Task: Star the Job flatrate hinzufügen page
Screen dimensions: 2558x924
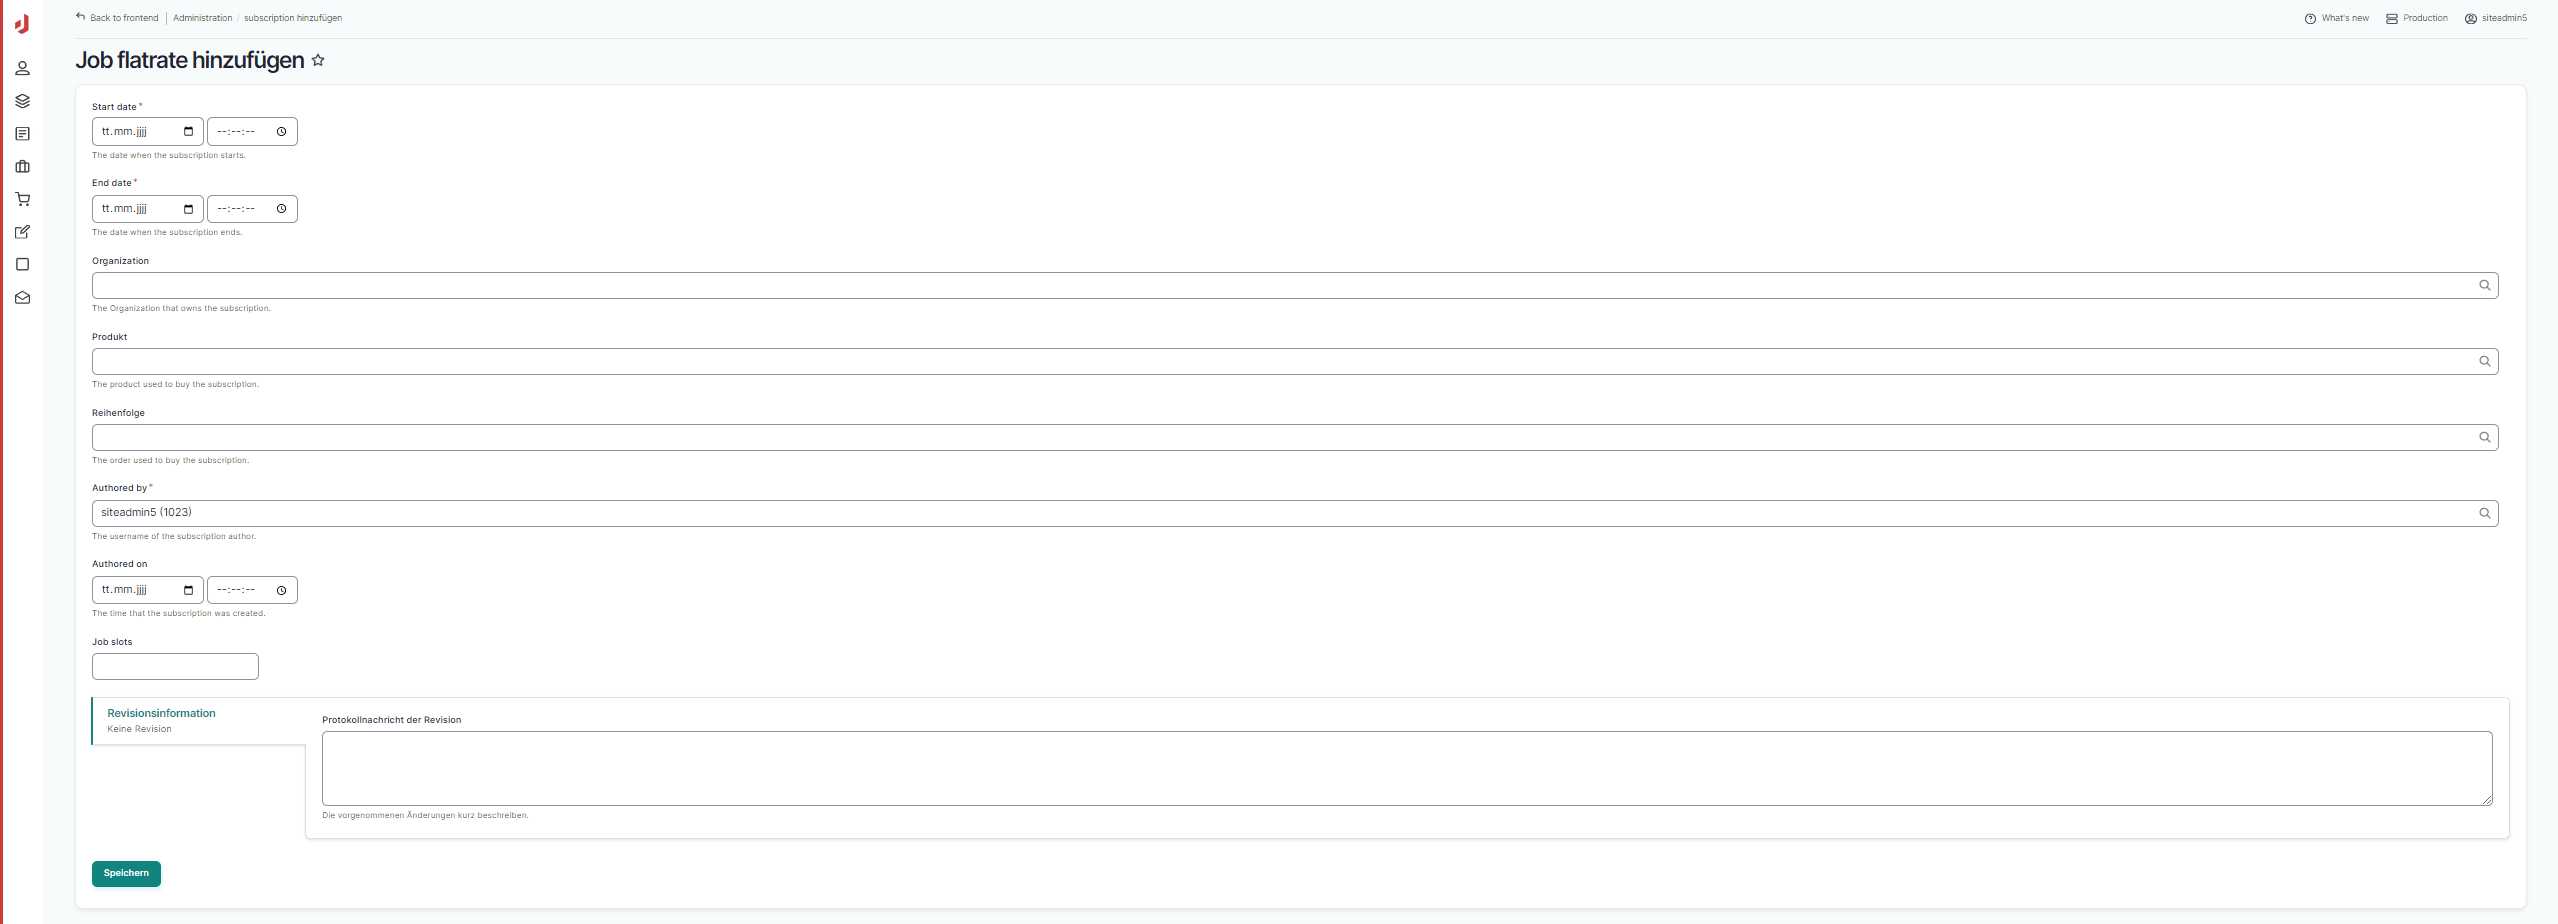Action: tap(318, 60)
